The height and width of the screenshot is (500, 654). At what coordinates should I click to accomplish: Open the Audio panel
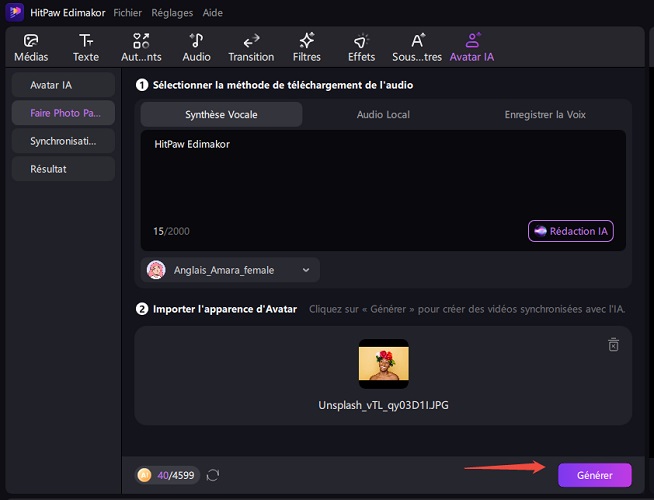(x=196, y=48)
